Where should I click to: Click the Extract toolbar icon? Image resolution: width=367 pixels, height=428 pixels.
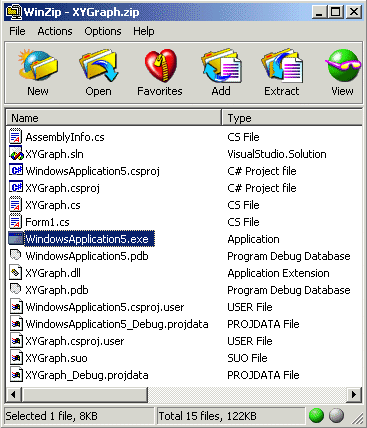[282, 66]
